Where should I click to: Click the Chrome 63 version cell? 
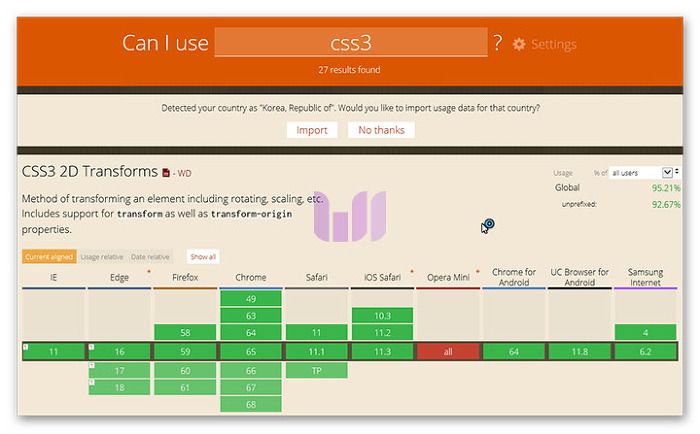pyautogui.click(x=251, y=316)
